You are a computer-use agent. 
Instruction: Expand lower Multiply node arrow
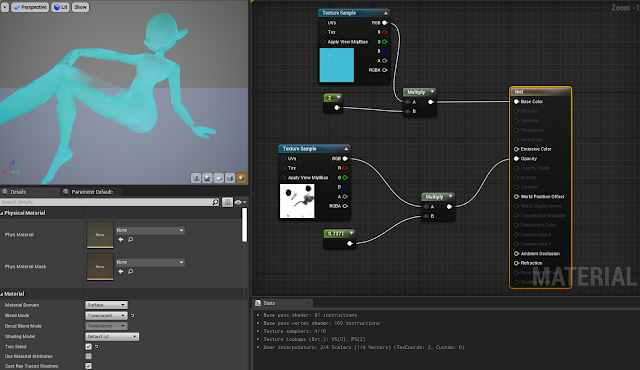coord(451,197)
